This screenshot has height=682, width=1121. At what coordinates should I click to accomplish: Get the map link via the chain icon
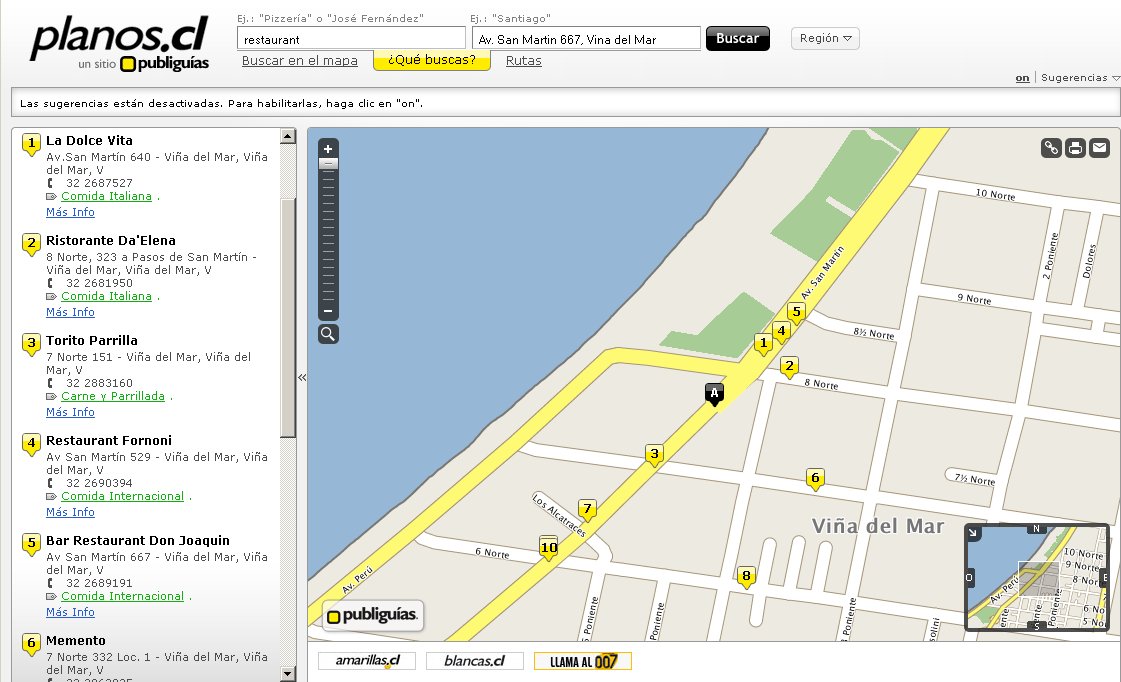tap(1051, 148)
